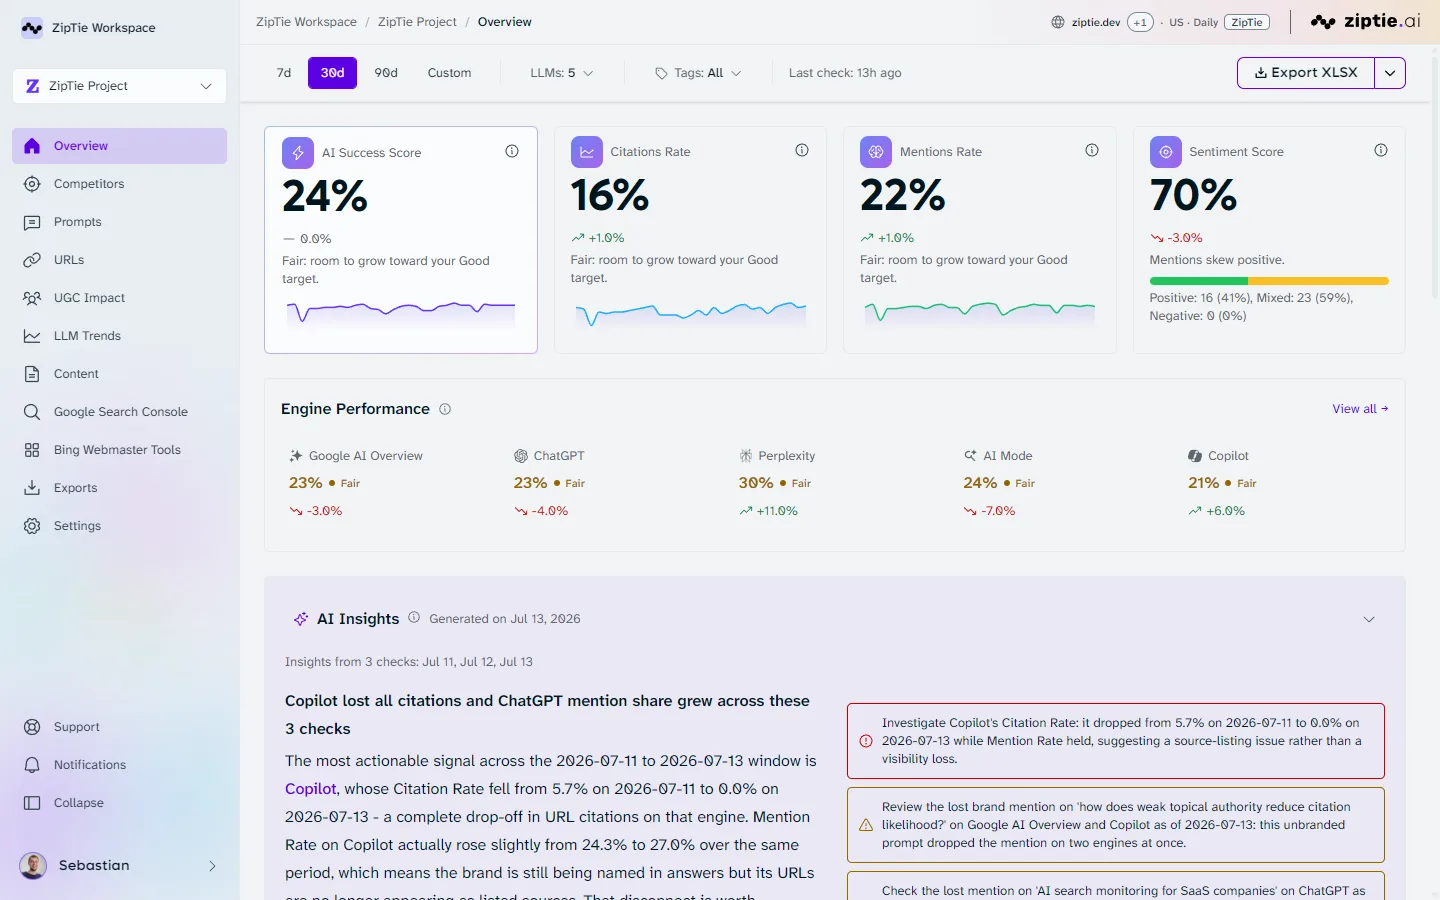Click the ziptie.ai logo
The image size is (1440, 900).
[1366, 21]
